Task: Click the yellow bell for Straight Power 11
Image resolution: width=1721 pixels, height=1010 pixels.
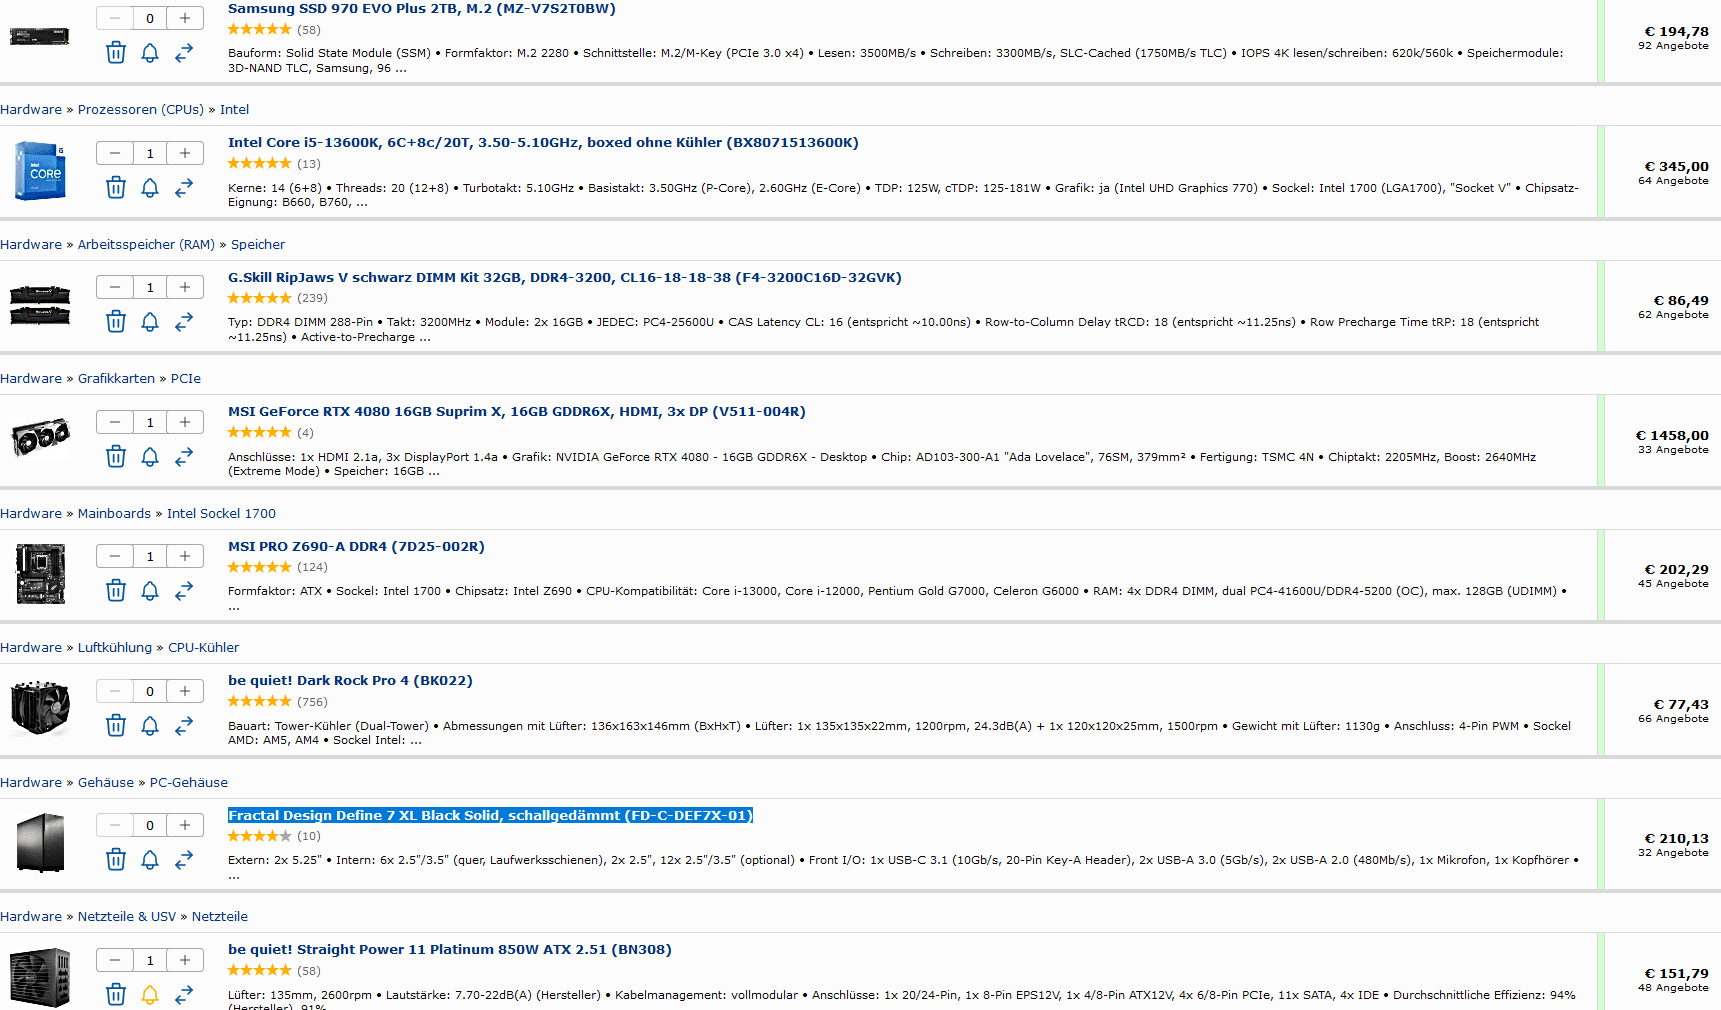Action: (150, 994)
